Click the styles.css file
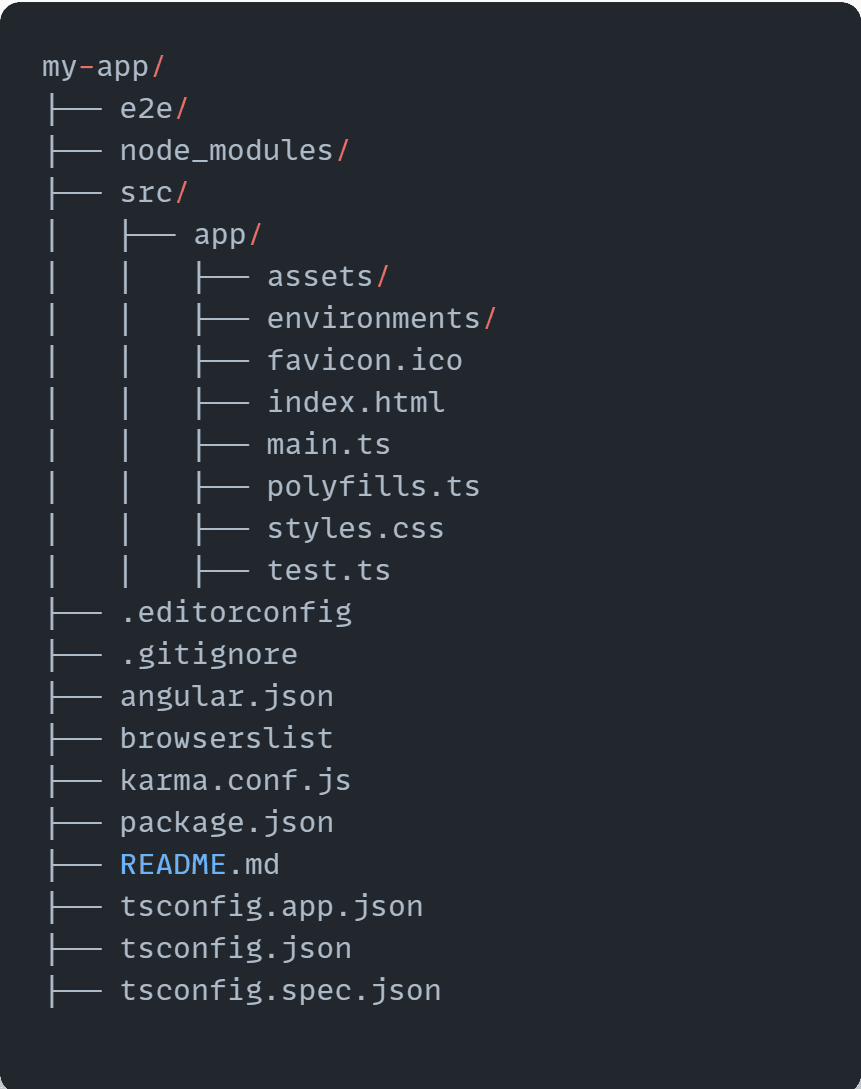This screenshot has height=1089, width=861. [355, 528]
